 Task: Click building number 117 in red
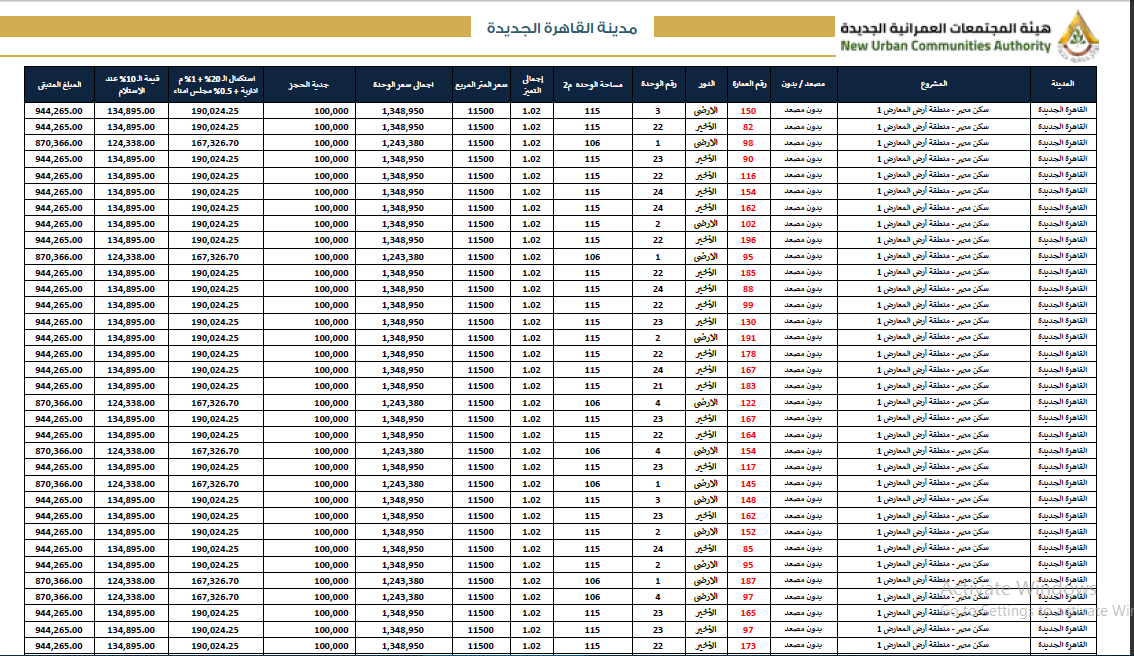point(748,467)
